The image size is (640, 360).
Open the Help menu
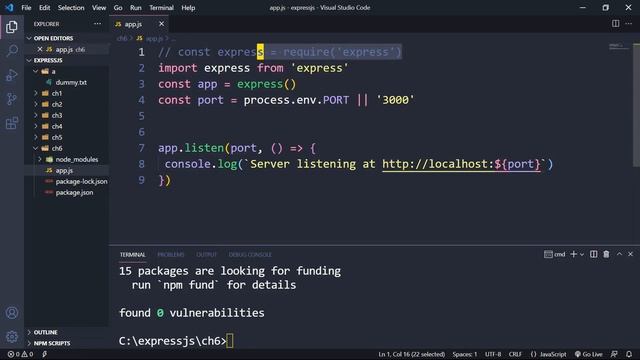(188, 7)
